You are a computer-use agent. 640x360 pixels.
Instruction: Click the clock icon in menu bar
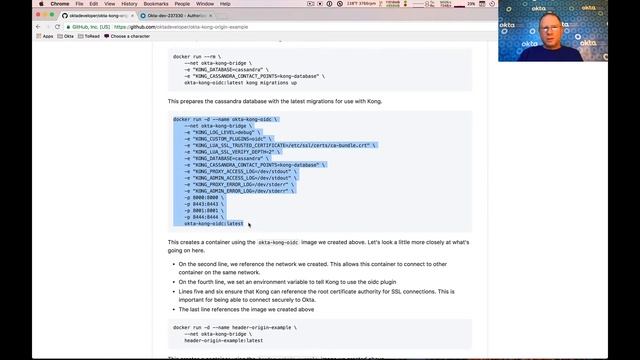point(492,4)
